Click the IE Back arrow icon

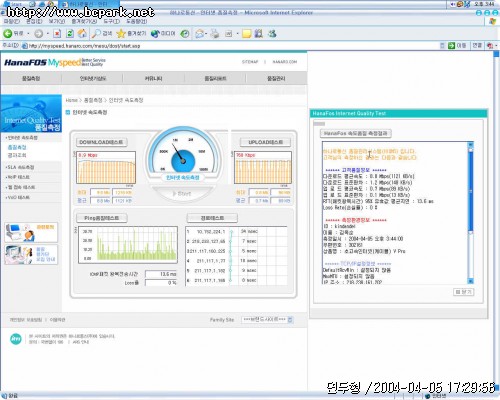coord(8,34)
